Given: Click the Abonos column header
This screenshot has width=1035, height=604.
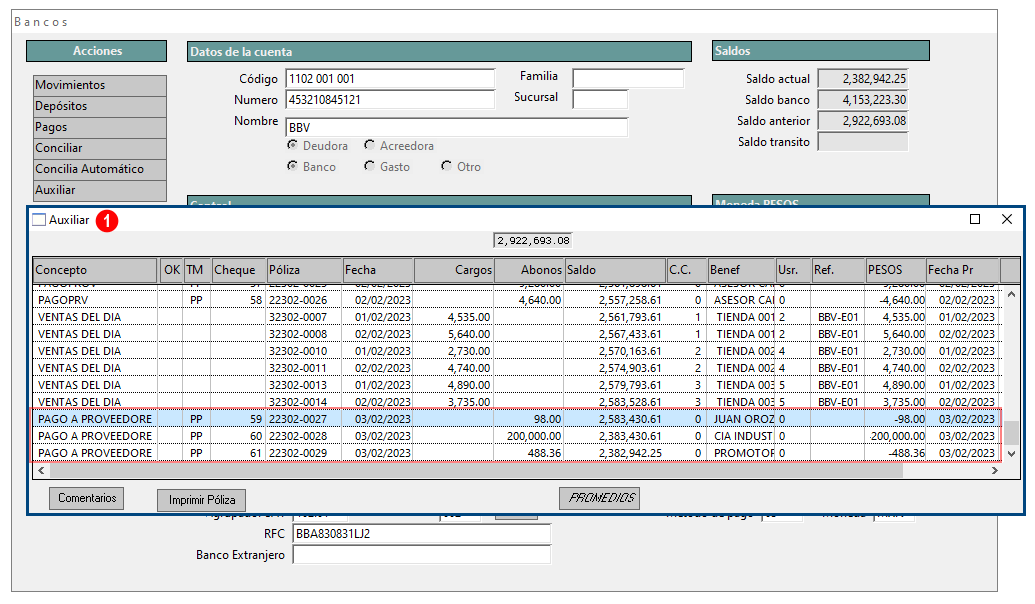Looking at the screenshot, I should click(529, 270).
